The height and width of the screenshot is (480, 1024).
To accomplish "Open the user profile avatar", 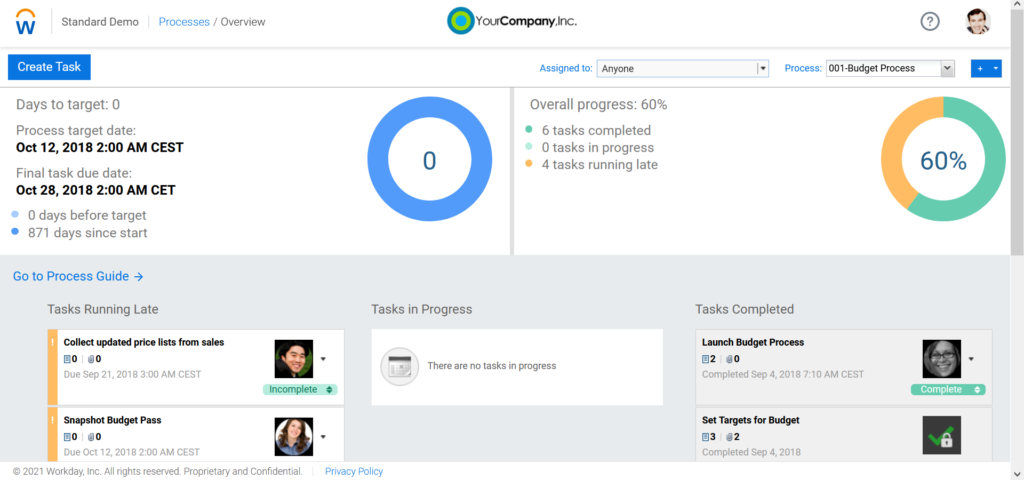I will tap(978, 21).
